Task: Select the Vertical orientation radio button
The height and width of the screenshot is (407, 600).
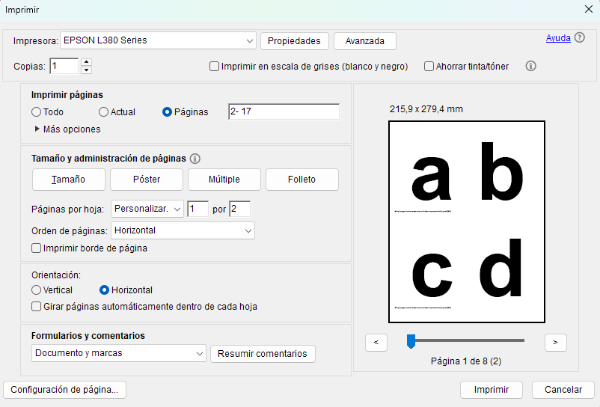Action: point(37,289)
